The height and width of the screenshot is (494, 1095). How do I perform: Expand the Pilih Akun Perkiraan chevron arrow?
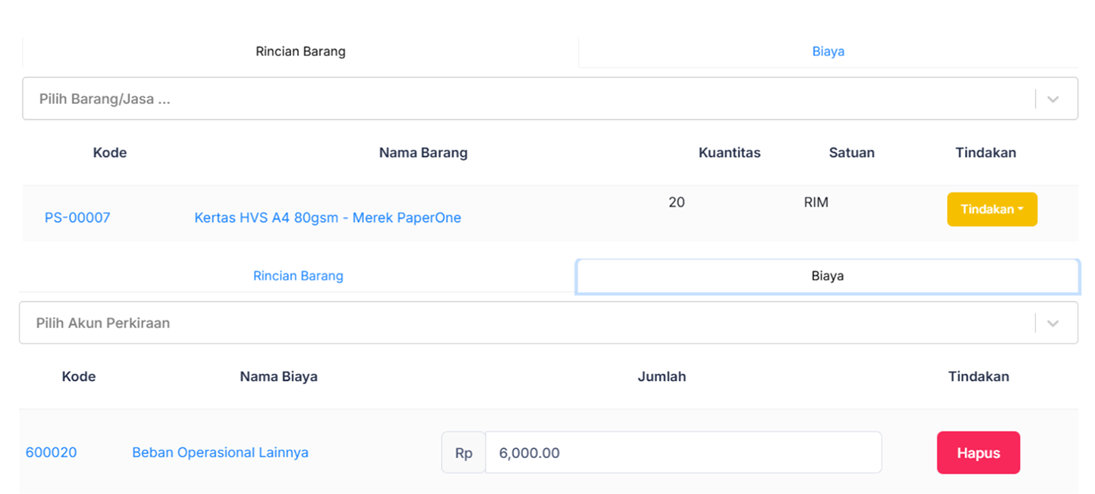coord(1052,323)
